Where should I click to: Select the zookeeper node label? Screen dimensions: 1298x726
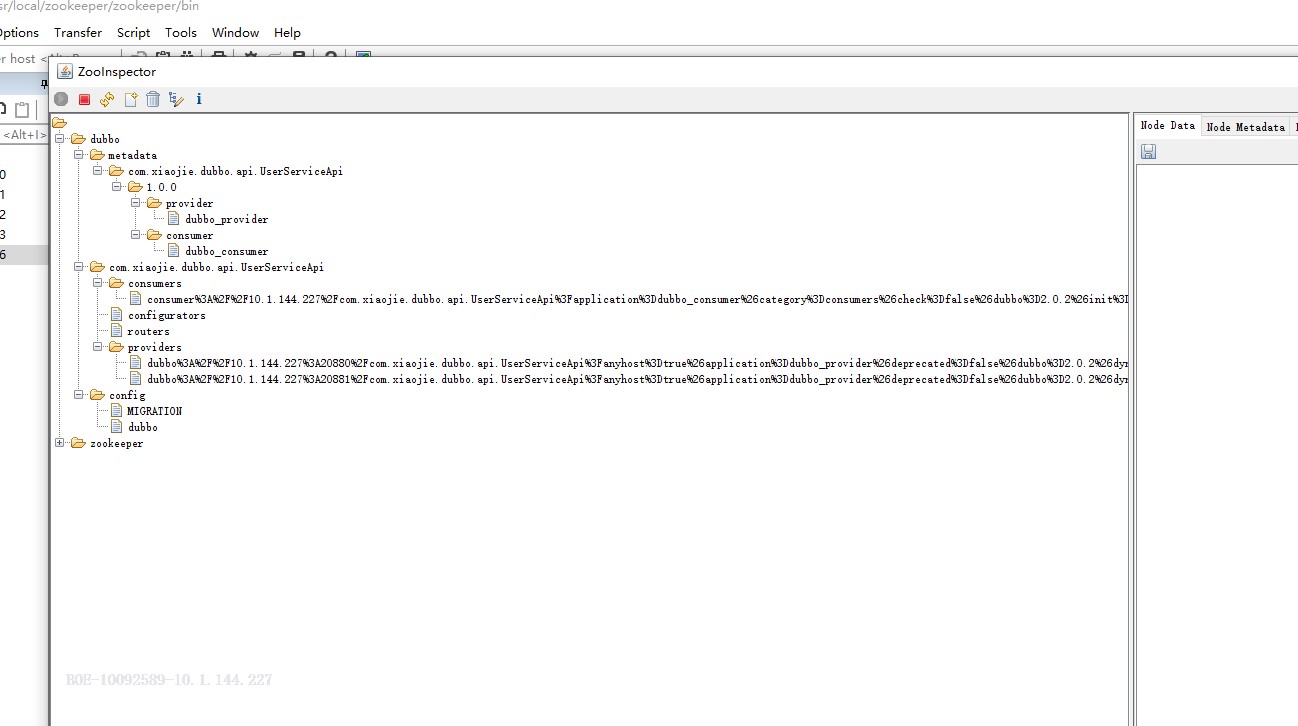point(117,443)
